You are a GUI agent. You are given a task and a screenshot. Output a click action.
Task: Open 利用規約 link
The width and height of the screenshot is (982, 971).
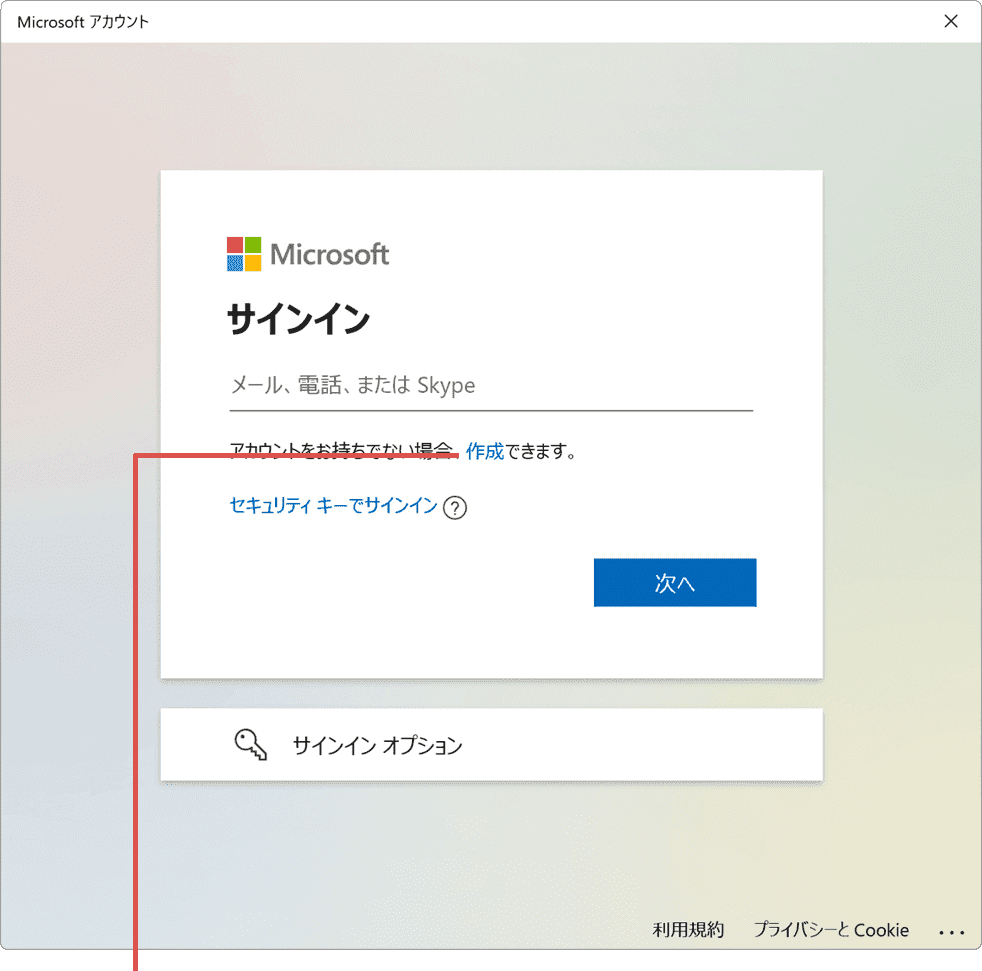click(688, 930)
